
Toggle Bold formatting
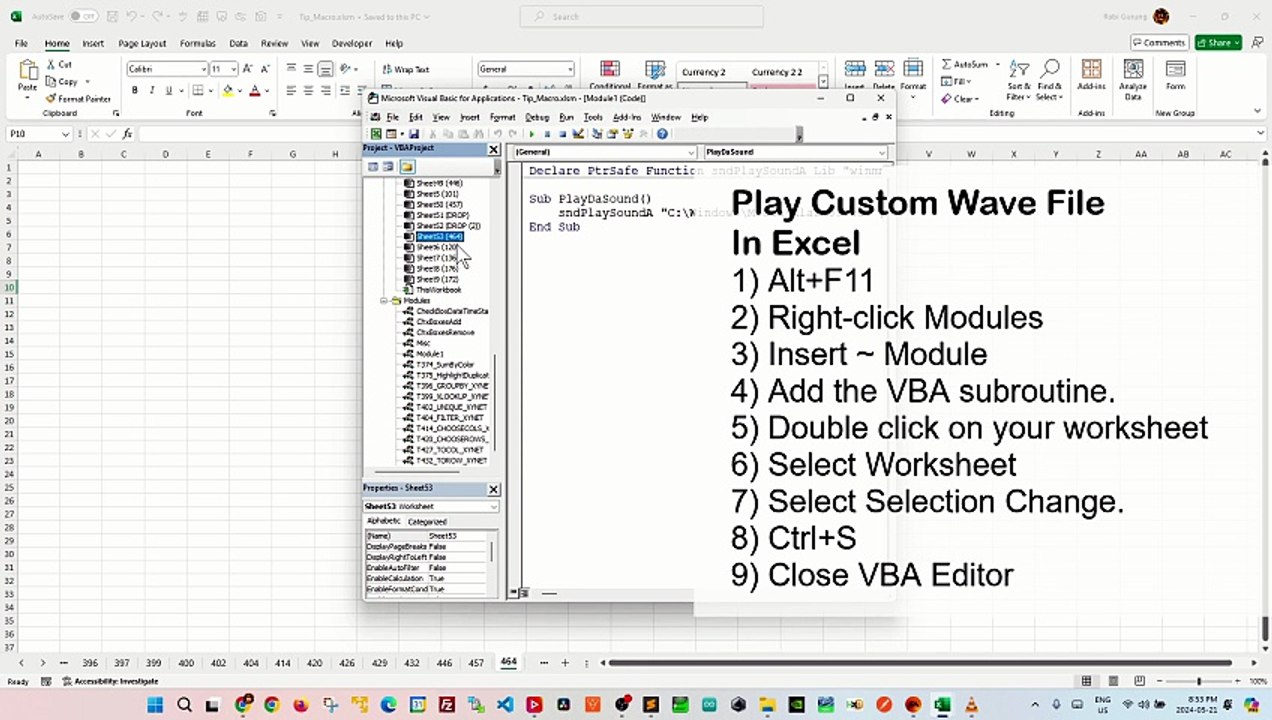[135, 90]
